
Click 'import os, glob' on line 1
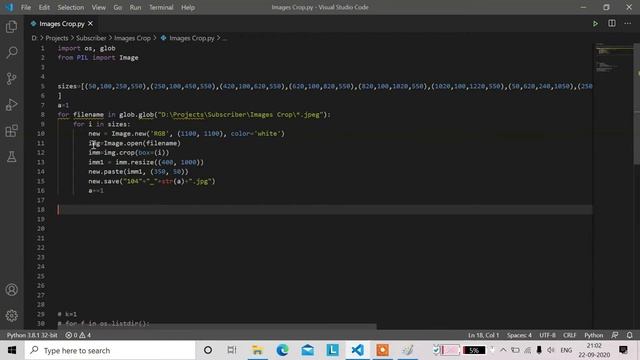point(87,48)
